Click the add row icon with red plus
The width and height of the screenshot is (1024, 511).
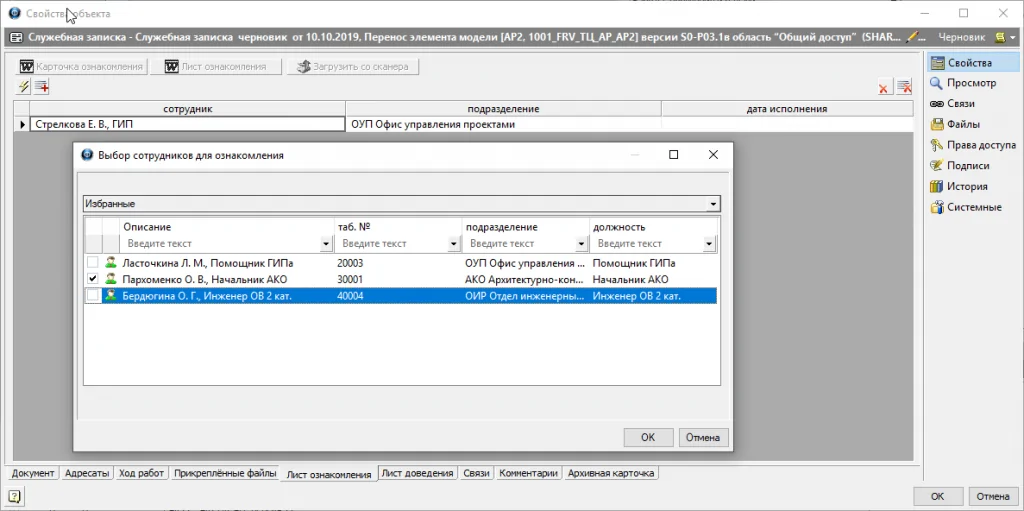point(42,87)
